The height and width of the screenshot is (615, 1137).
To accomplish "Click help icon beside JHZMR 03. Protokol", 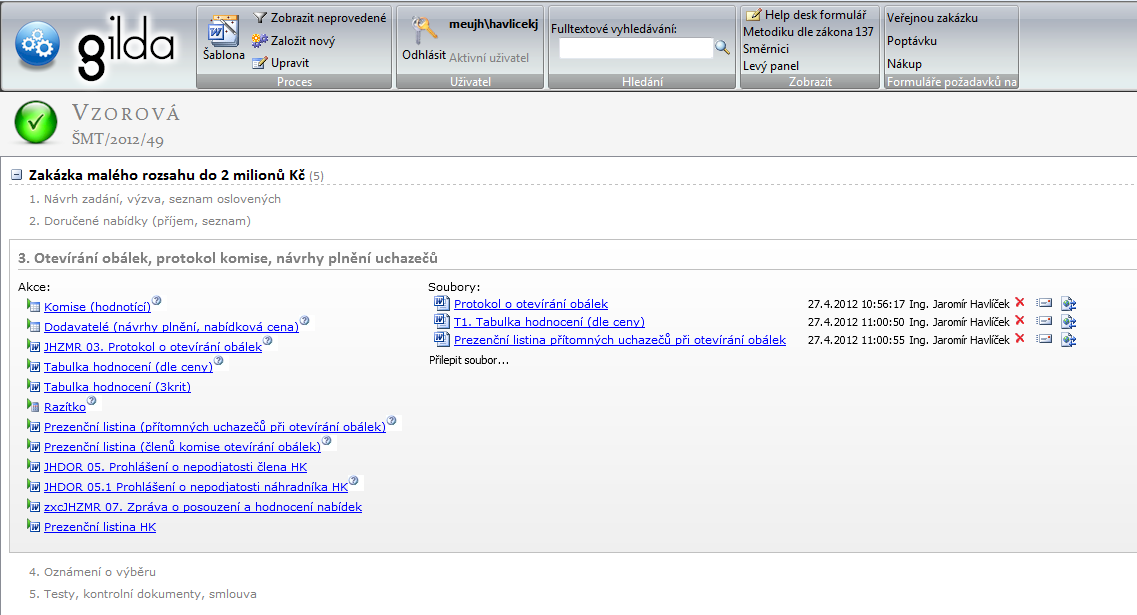I will click(268, 341).
